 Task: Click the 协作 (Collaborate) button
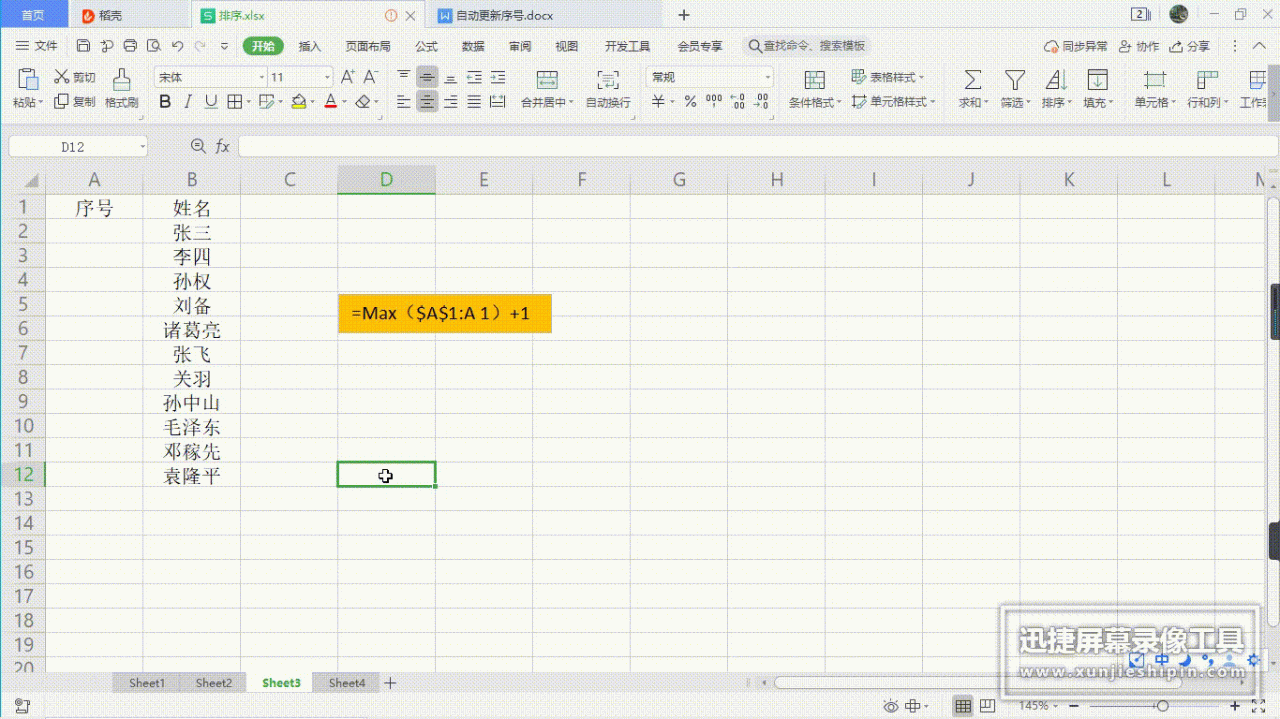coord(1139,46)
